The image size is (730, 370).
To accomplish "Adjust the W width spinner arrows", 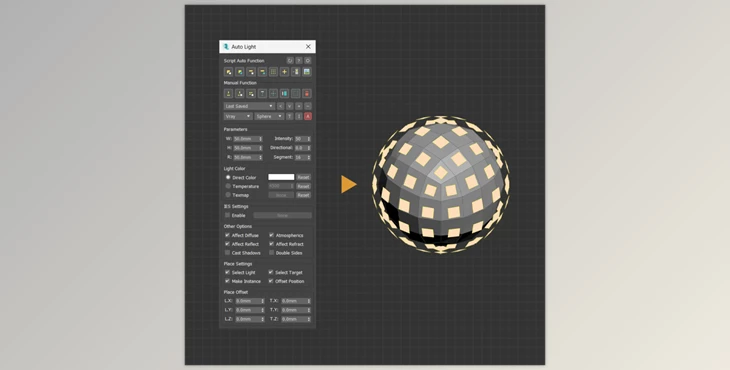I will click(261, 139).
